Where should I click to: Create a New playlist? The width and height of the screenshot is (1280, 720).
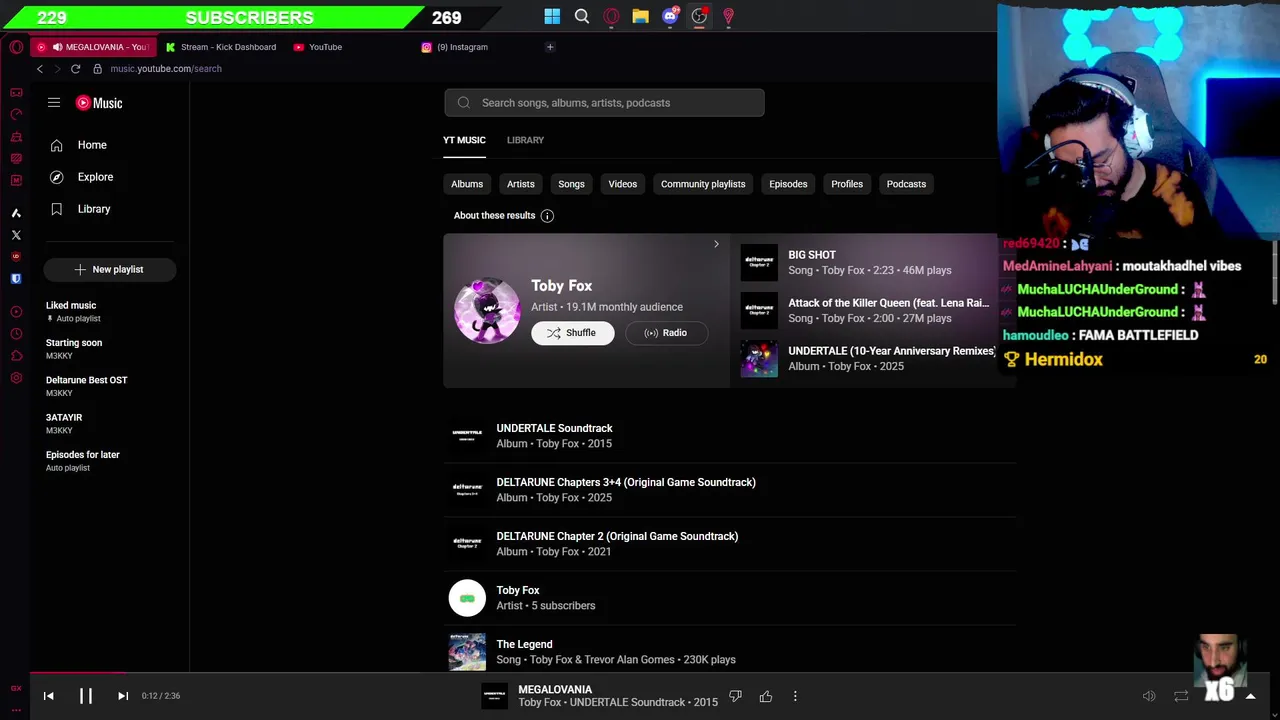coord(110,269)
